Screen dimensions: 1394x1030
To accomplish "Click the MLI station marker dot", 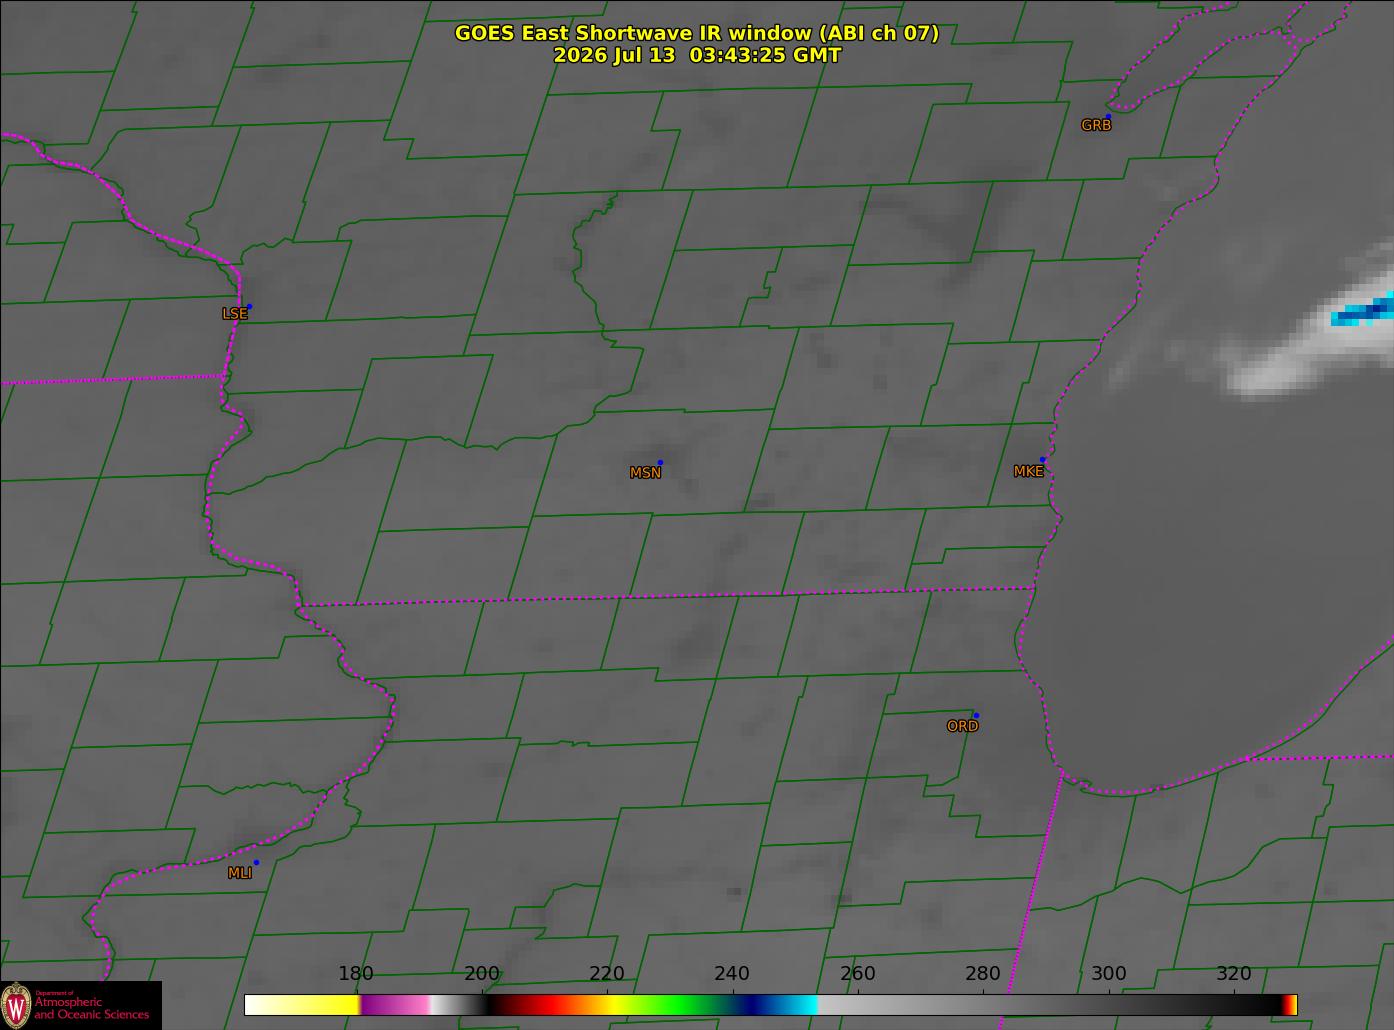I will point(256,862).
